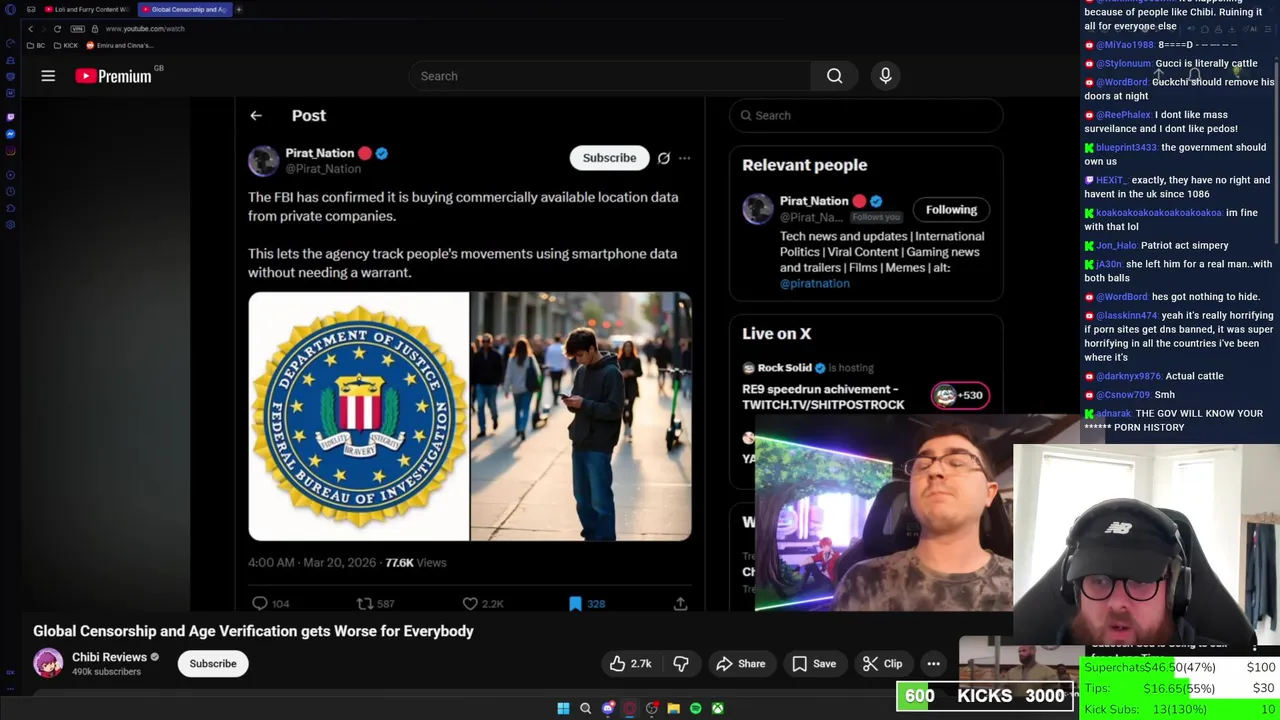This screenshot has width=1280, height=720.
Task: Click the Kicks 600 of 3000 progress bar
Action: click(984, 696)
